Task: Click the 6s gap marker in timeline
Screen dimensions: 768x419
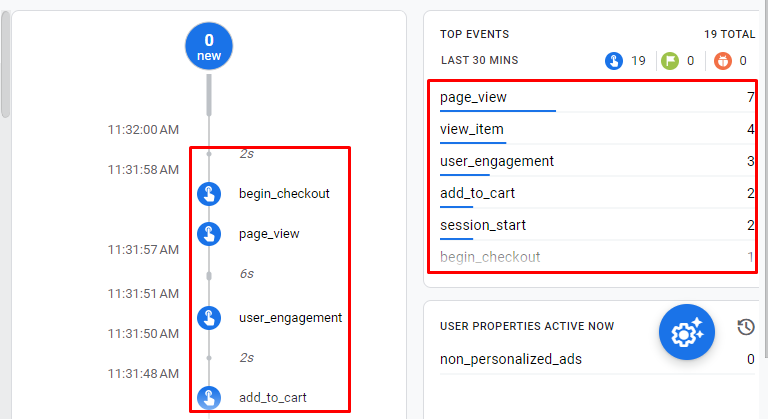Action: (246, 273)
